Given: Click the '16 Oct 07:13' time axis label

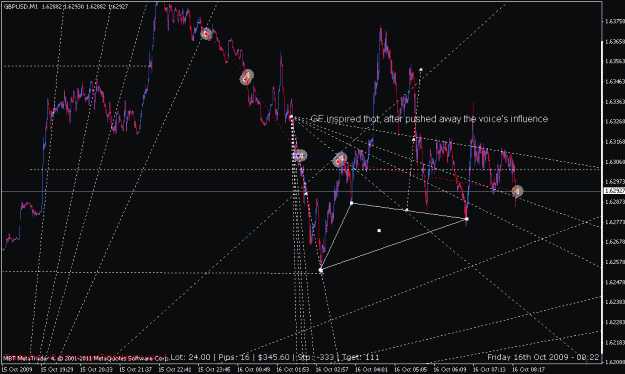Looking at the screenshot, I should tap(489, 370).
